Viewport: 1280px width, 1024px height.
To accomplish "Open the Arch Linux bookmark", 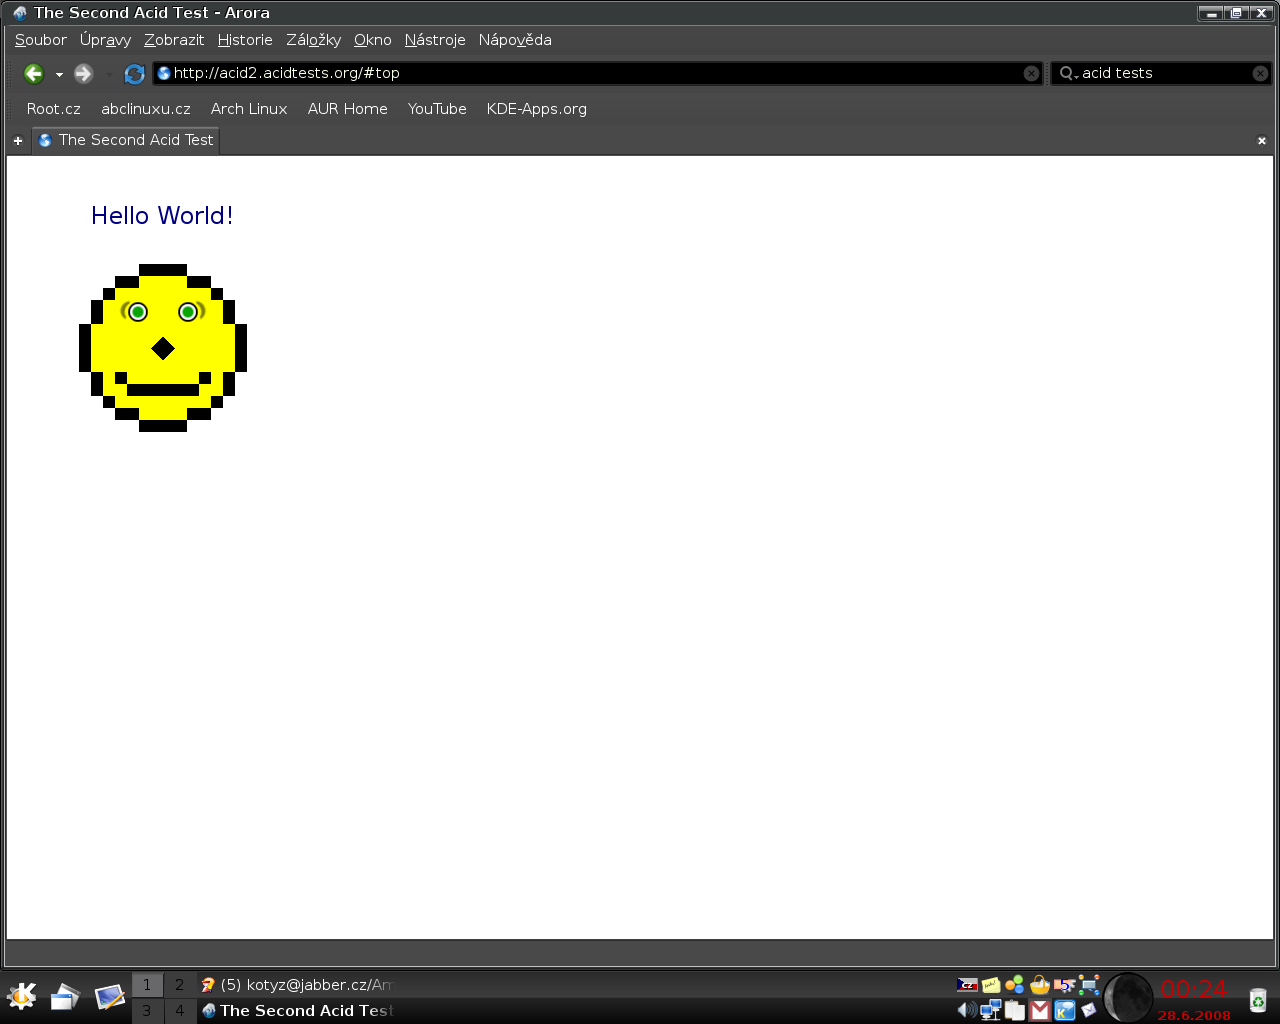I will pos(249,109).
